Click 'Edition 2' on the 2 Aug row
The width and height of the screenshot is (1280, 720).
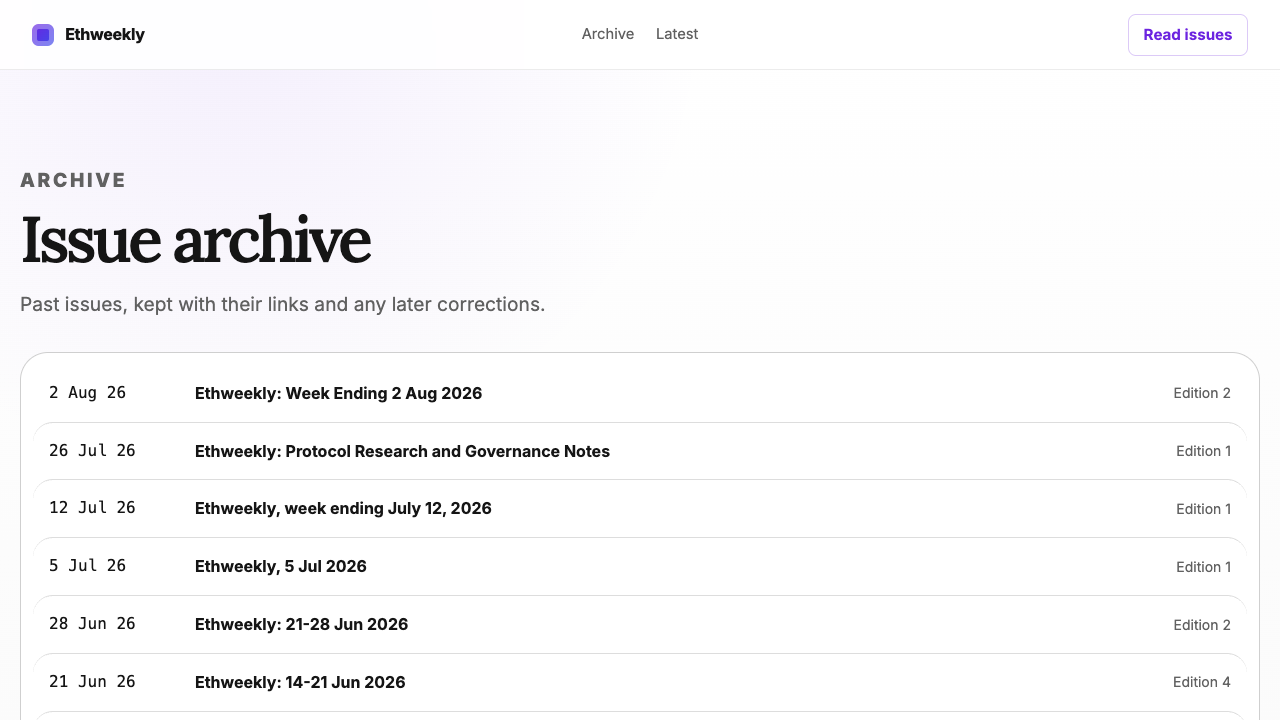(1202, 393)
